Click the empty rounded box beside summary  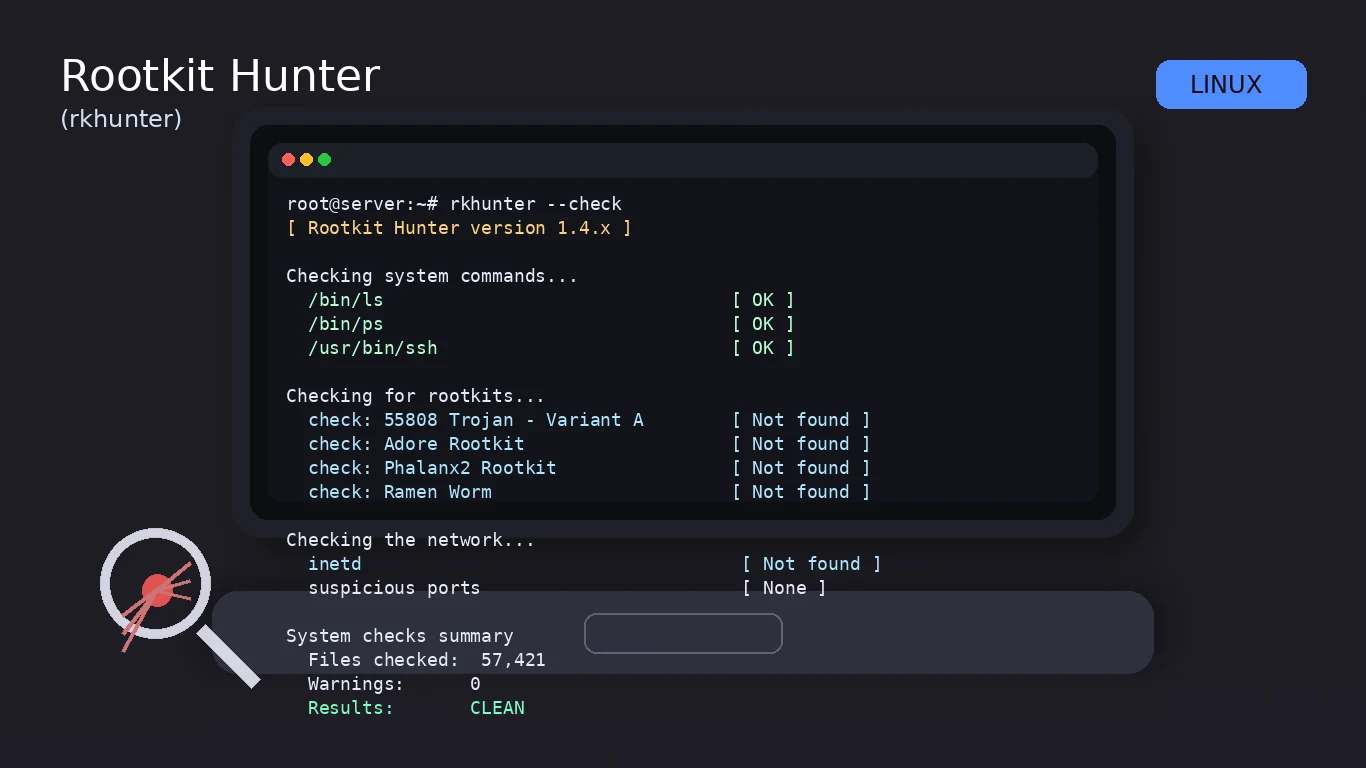pyautogui.click(x=683, y=633)
